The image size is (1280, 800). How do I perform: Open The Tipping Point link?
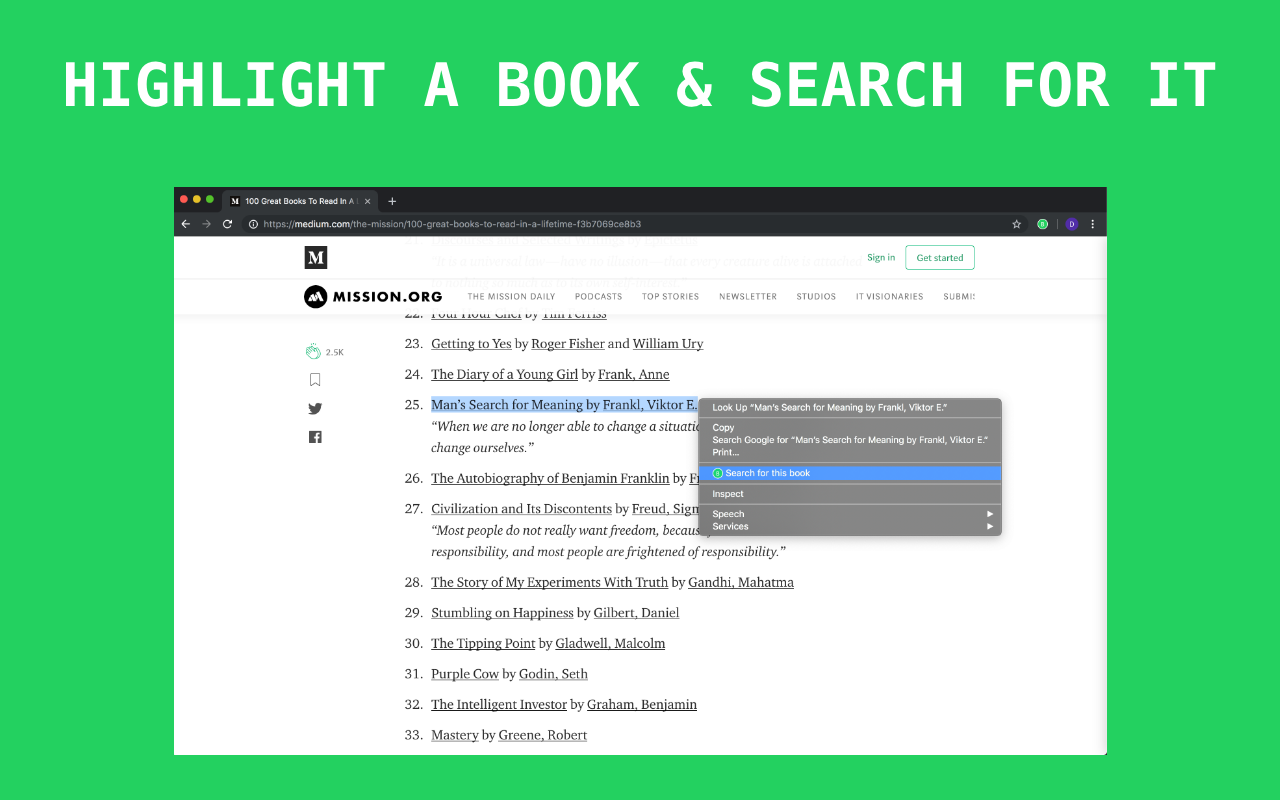coord(483,643)
